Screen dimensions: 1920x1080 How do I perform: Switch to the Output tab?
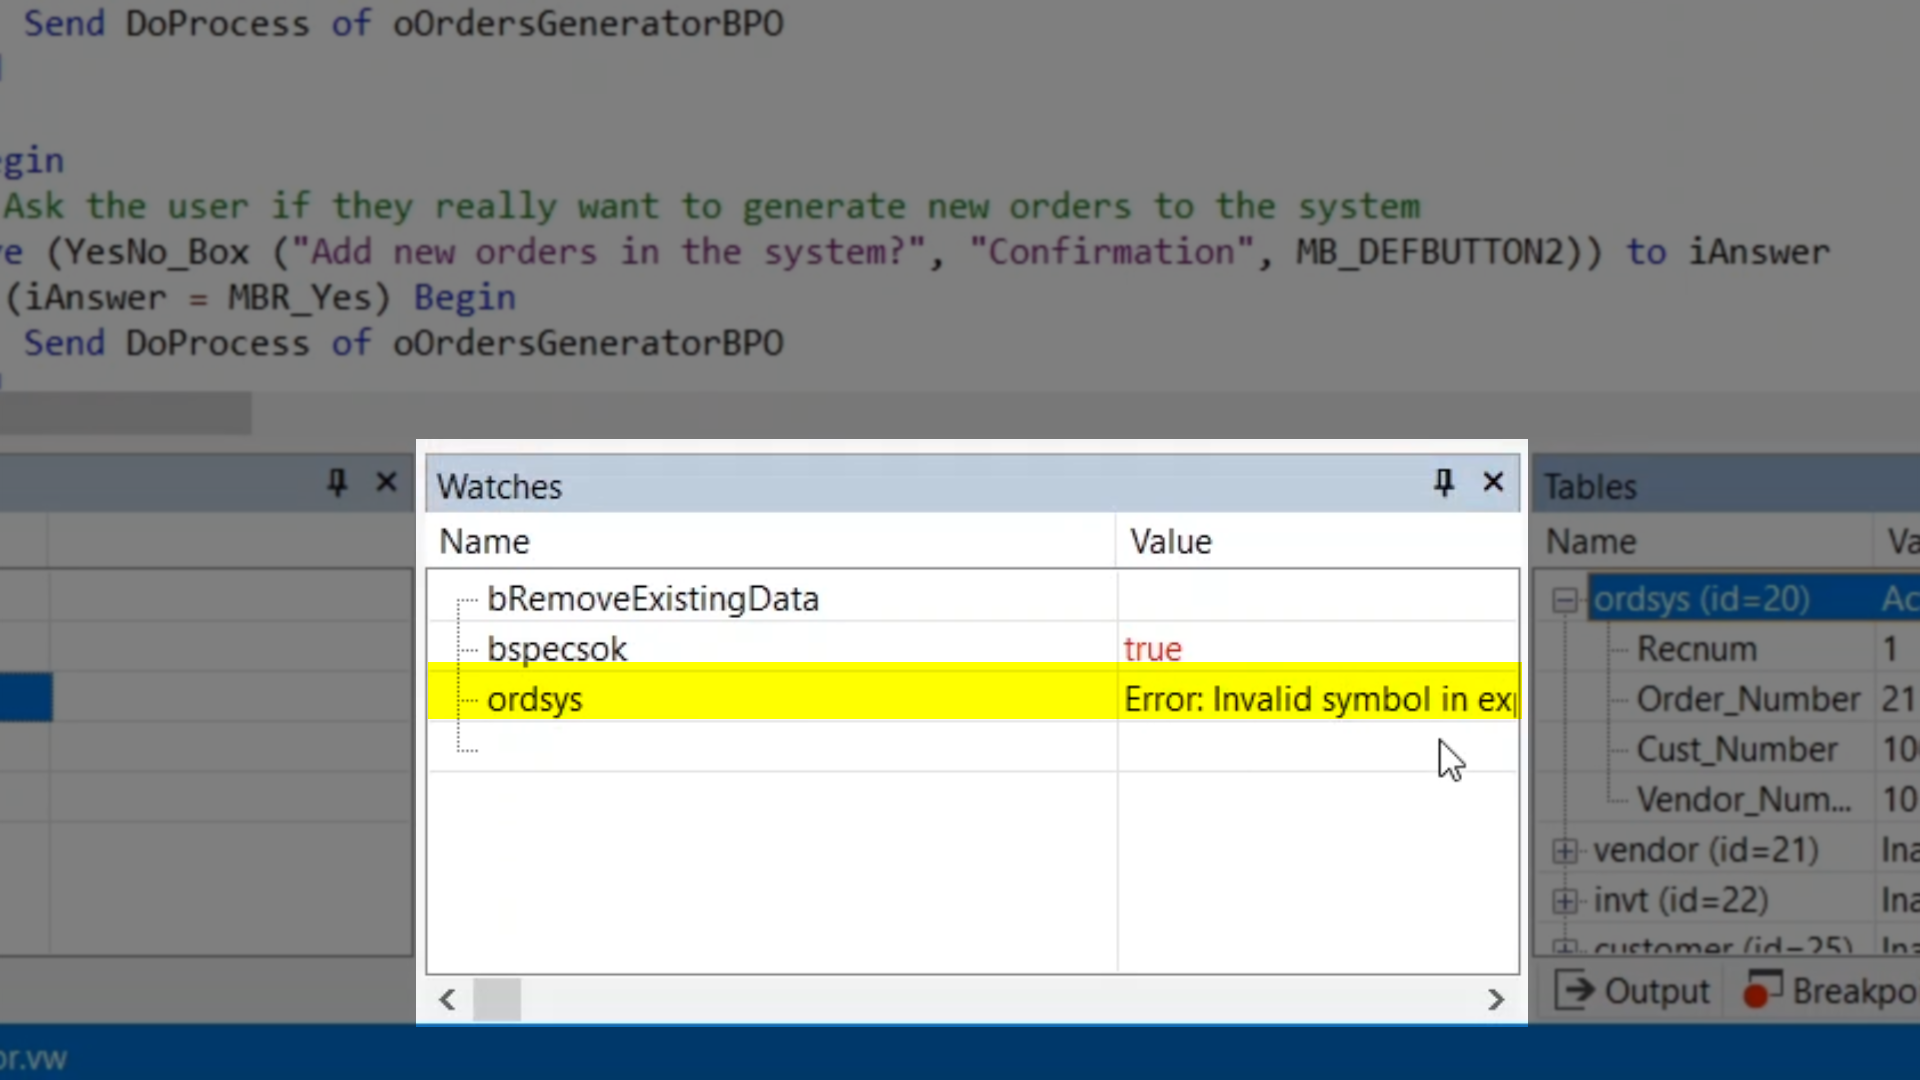pos(1656,991)
